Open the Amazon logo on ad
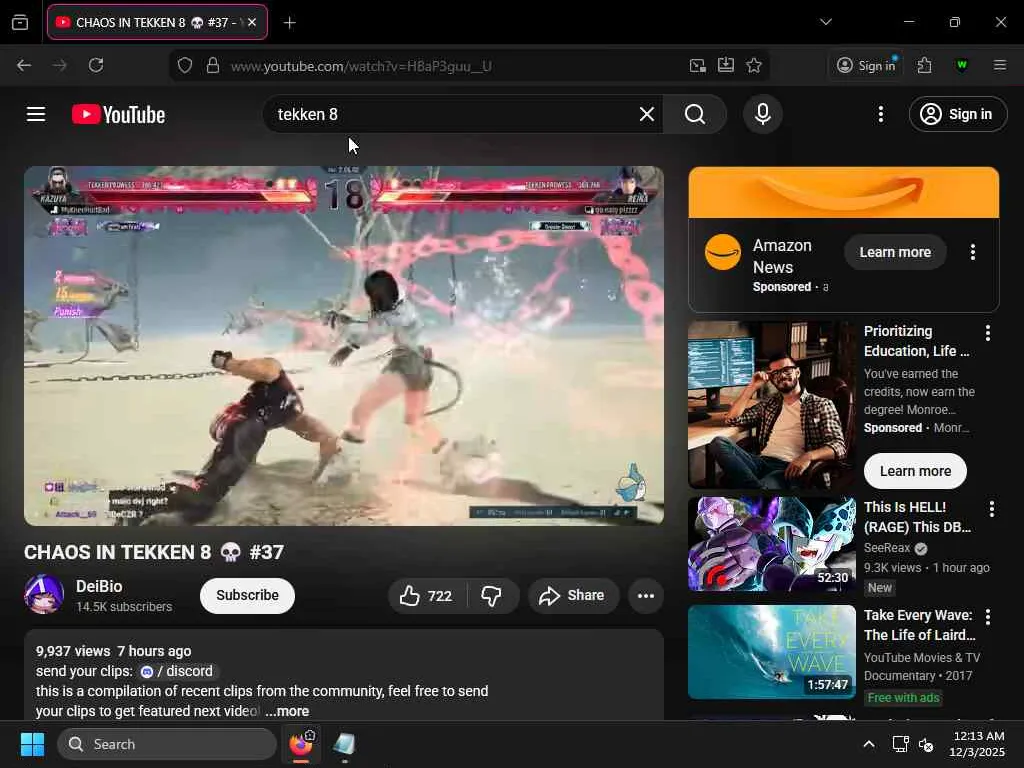The image size is (1024, 768). pyautogui.click(x=723, y=251)
